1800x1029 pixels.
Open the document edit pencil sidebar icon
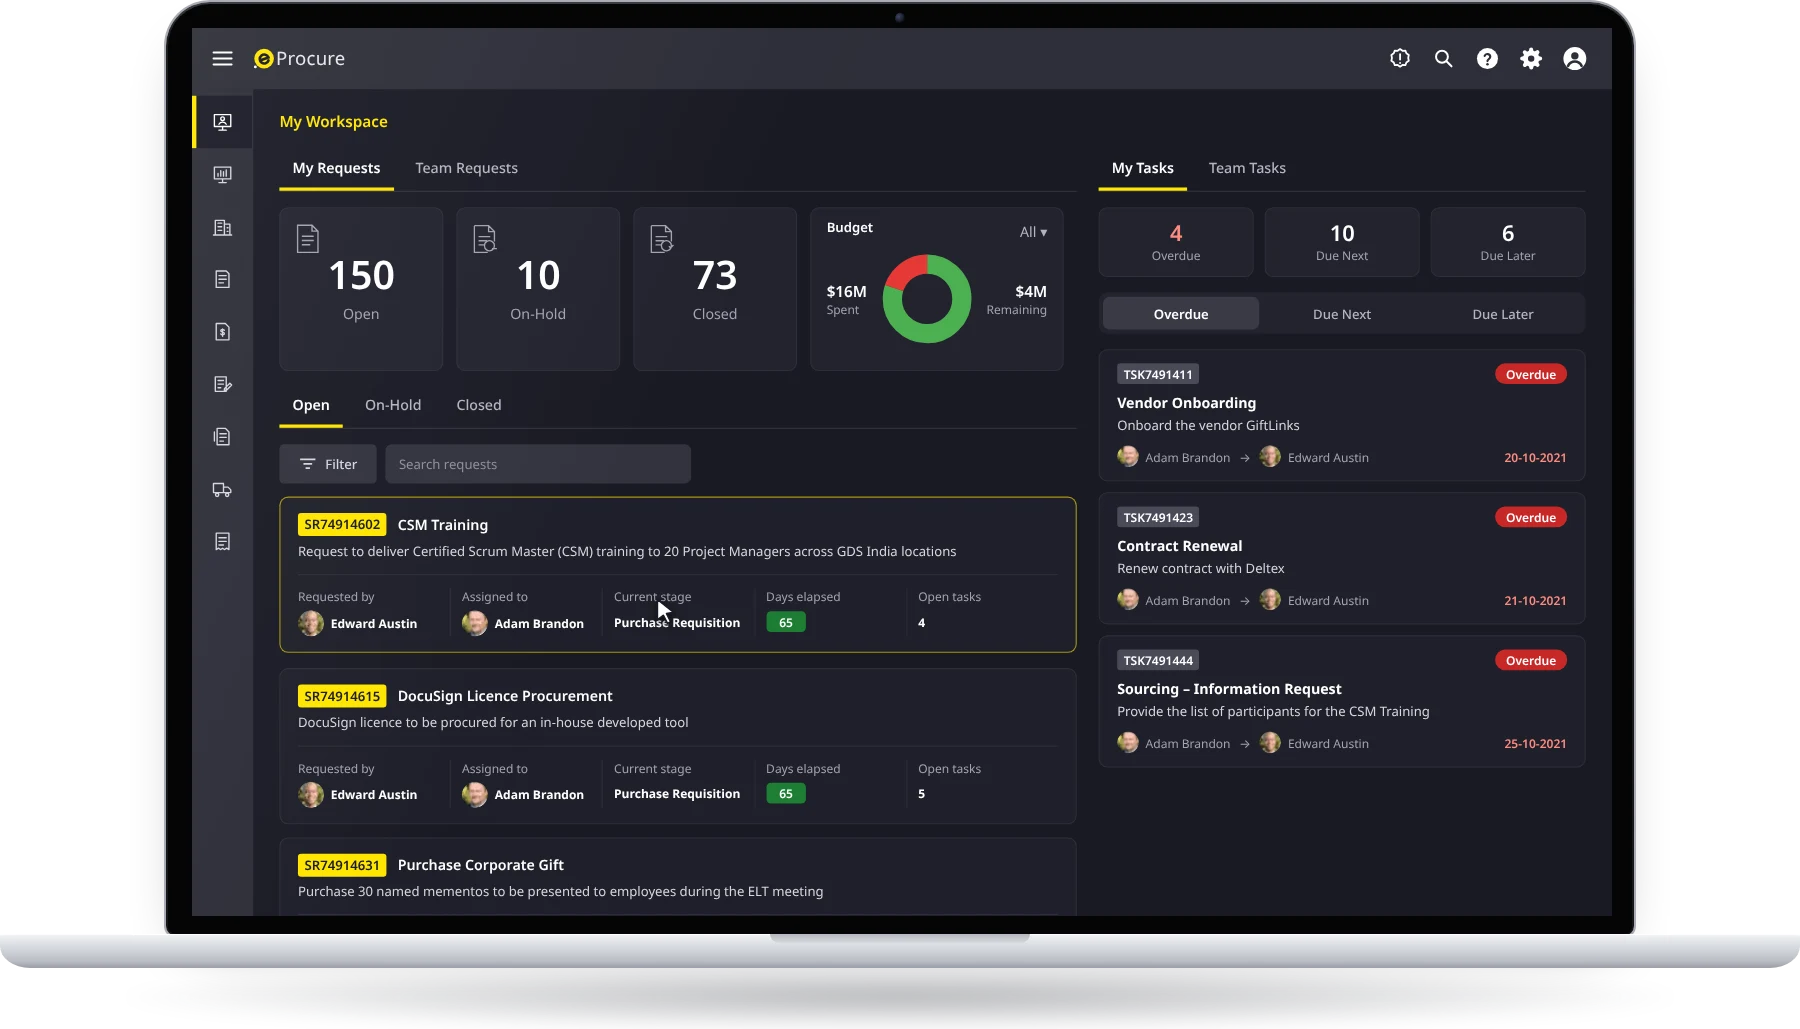click(223, 385)
